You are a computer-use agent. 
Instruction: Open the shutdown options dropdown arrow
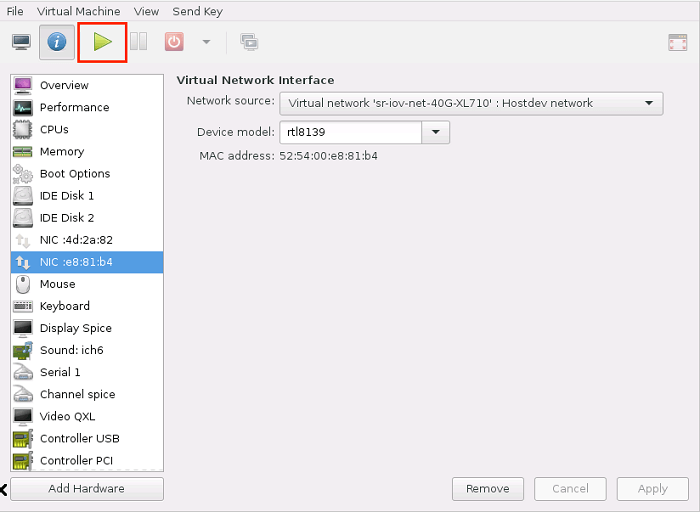(x=206, y=42)
